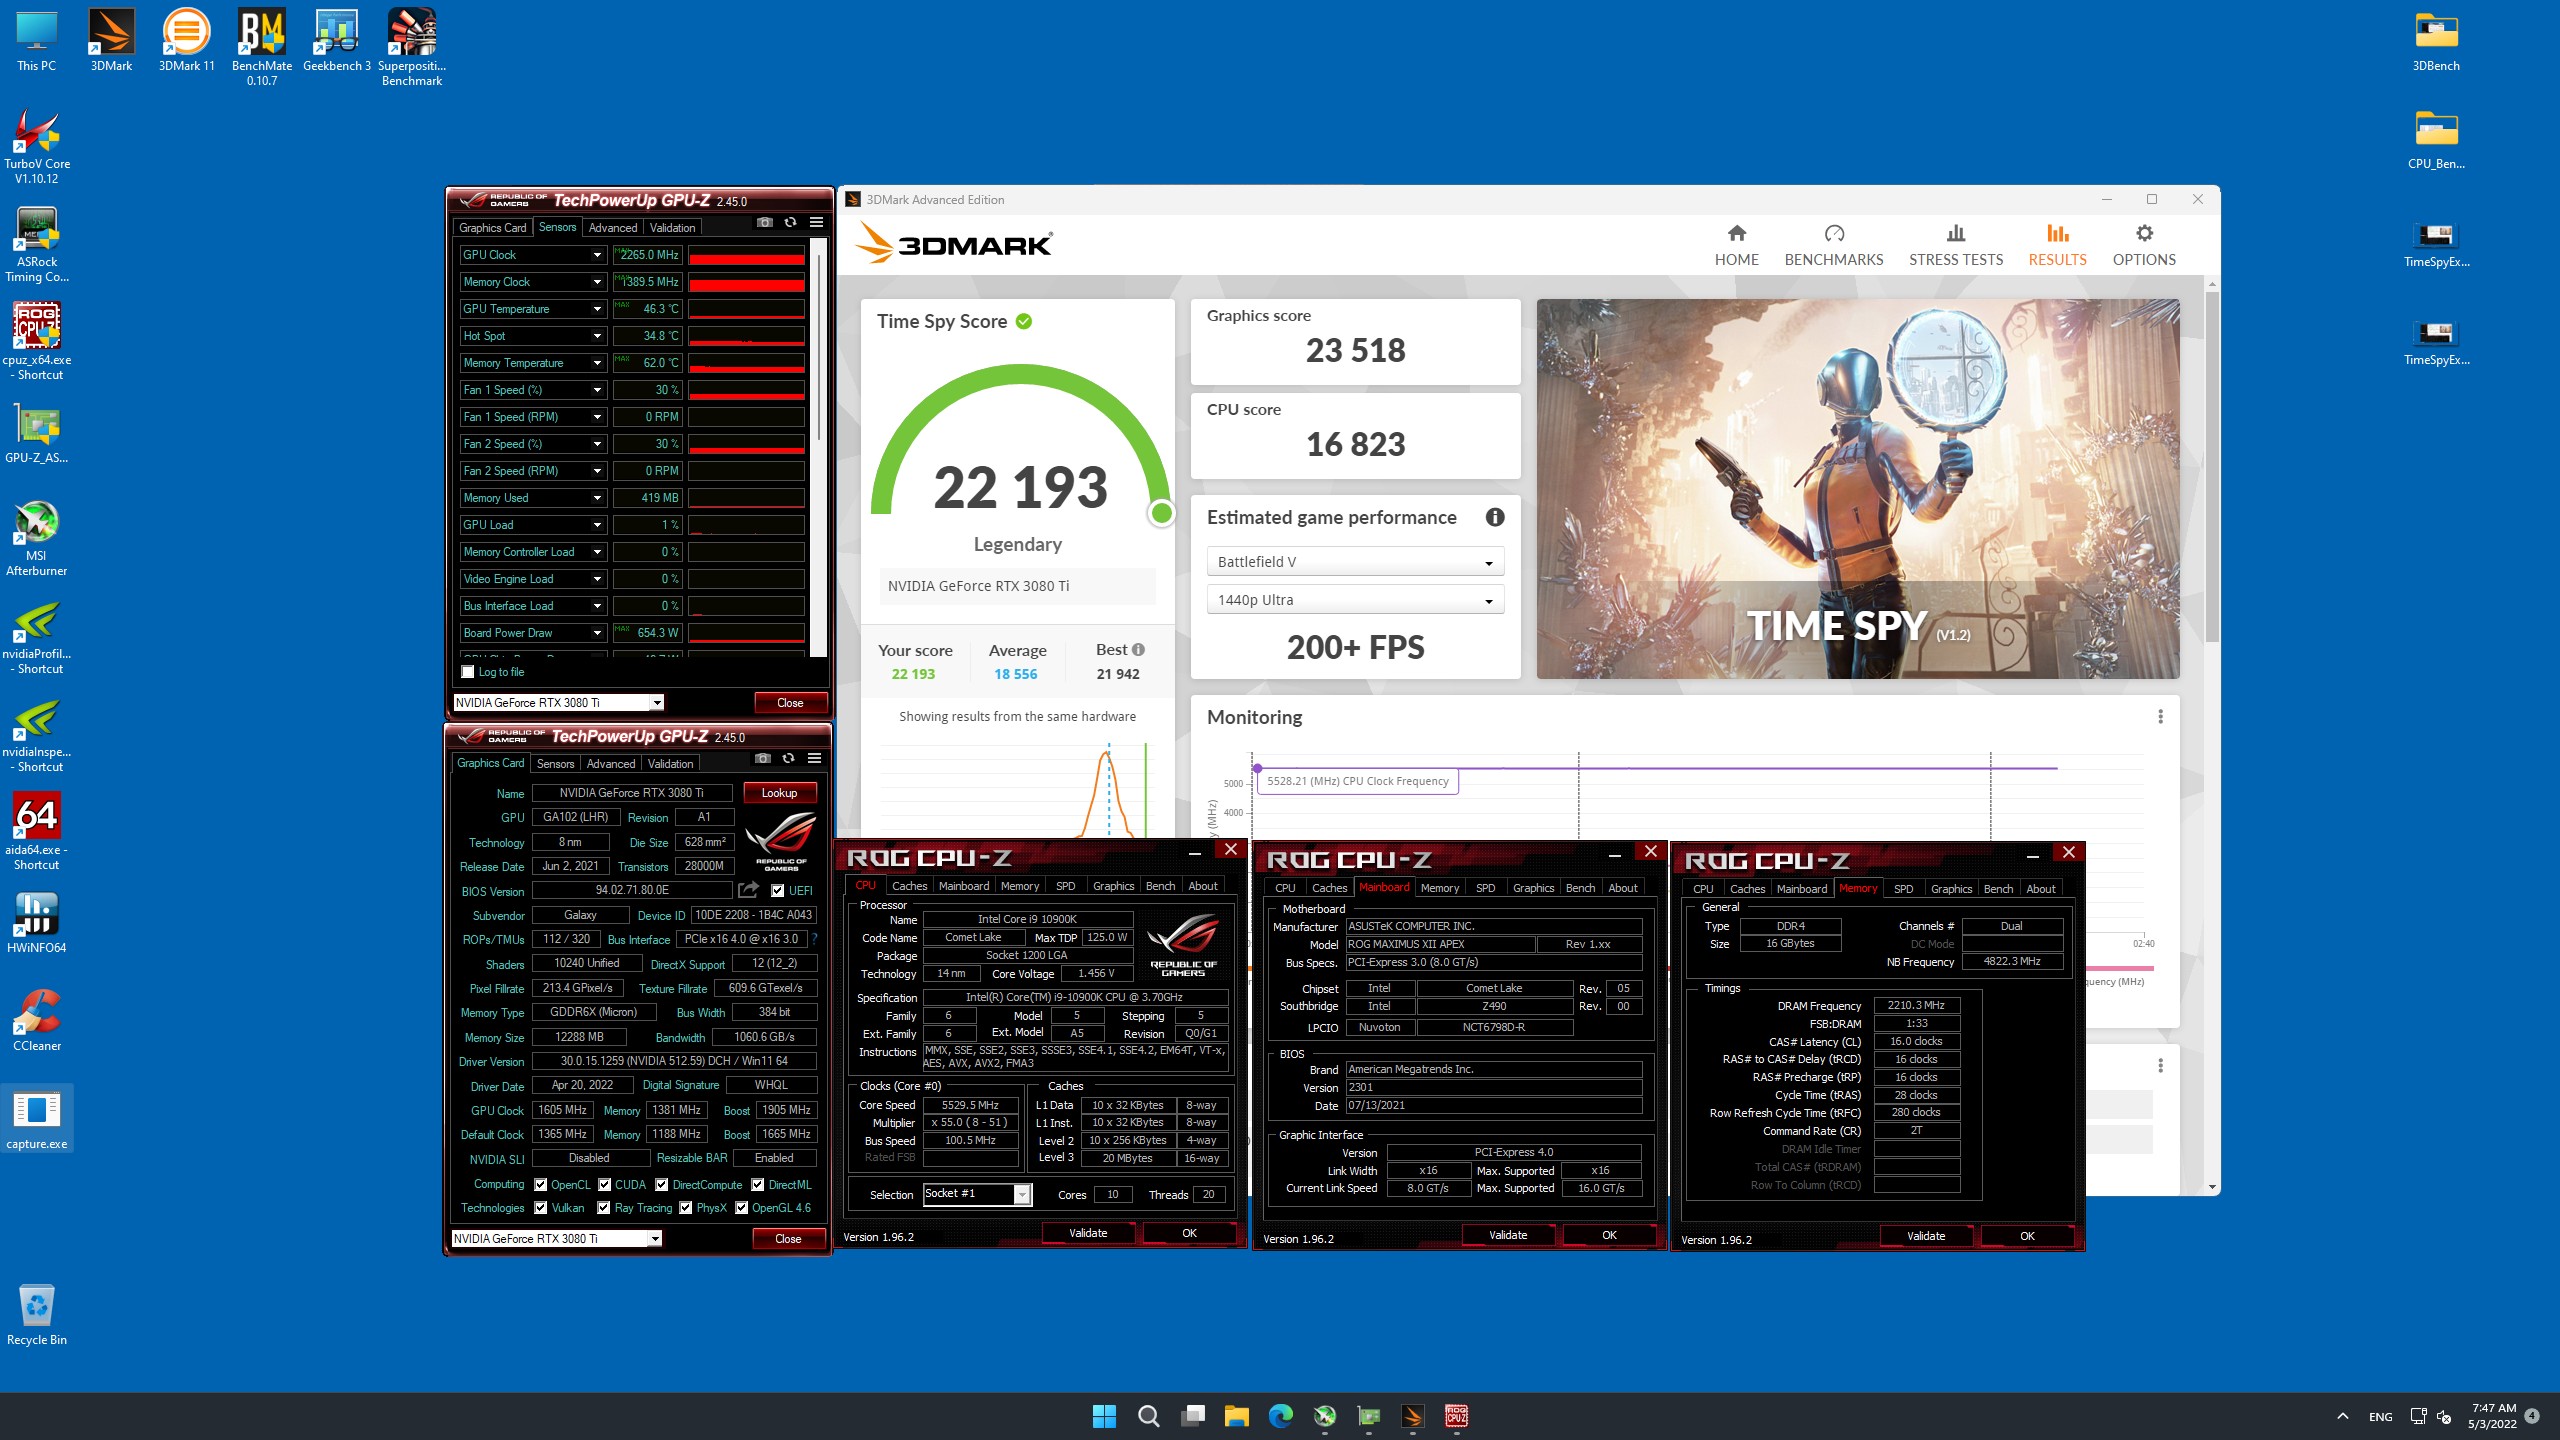Viewport: 2560px width, 1440px height.
Task: Open the 1440p Ultra resolution dropdown
Action: [1355, 600]
